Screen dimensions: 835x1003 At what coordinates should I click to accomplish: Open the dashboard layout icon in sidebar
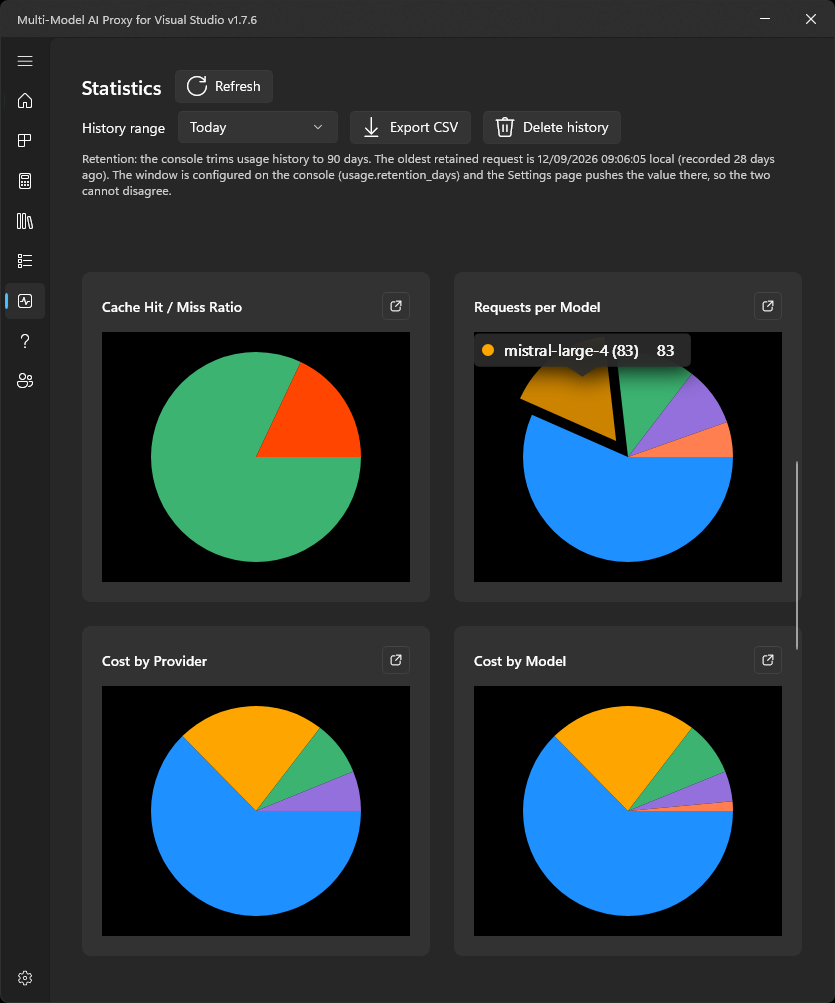25,141
